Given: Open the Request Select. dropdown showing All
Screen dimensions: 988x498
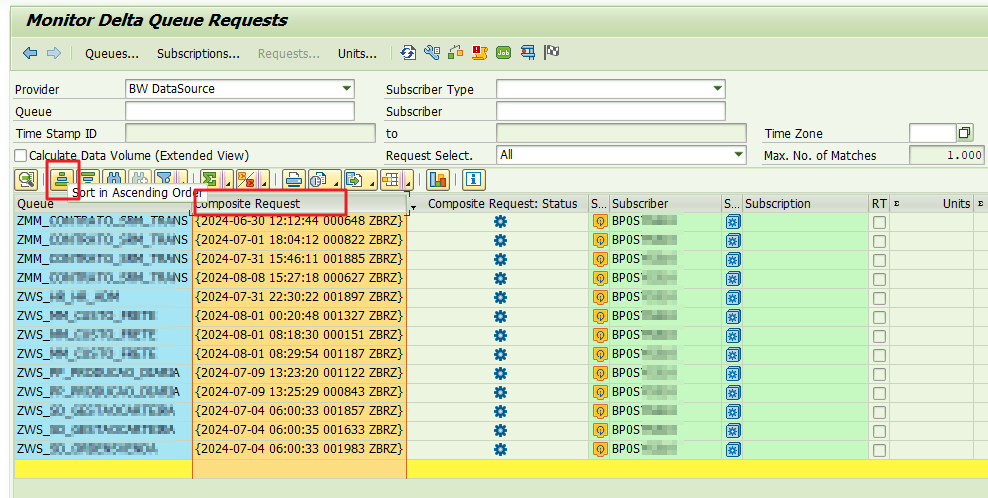Looking at the screenshot, I should 738,155.
